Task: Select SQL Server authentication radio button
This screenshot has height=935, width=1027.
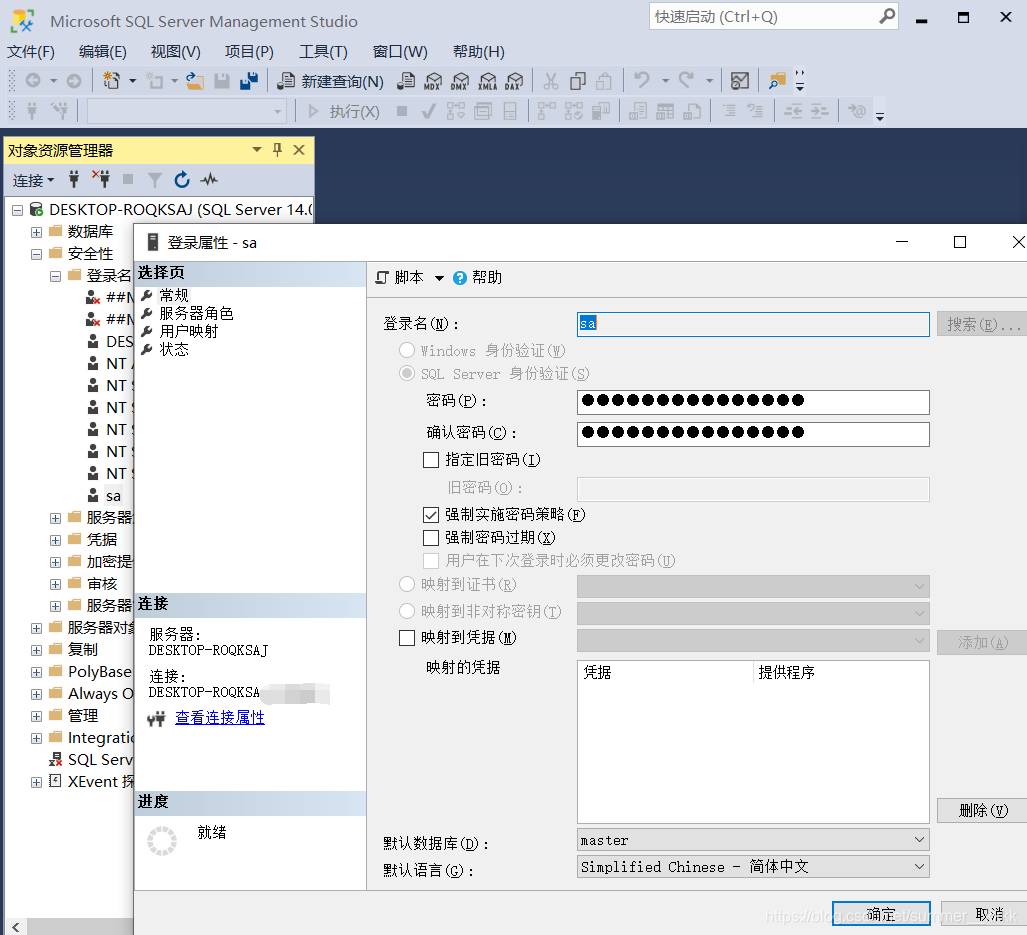Action: (x=407, y=373)
